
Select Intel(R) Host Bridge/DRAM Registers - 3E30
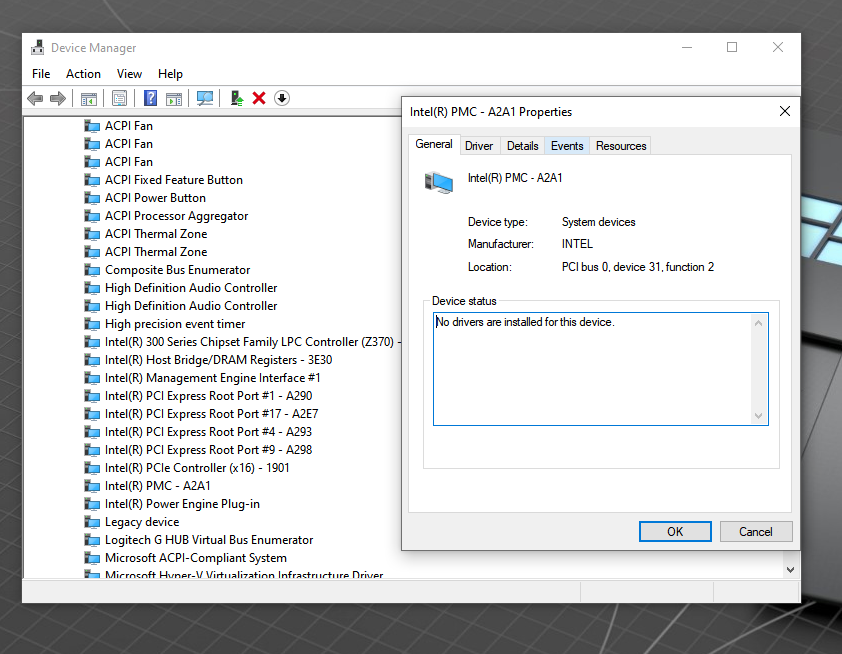218,360
